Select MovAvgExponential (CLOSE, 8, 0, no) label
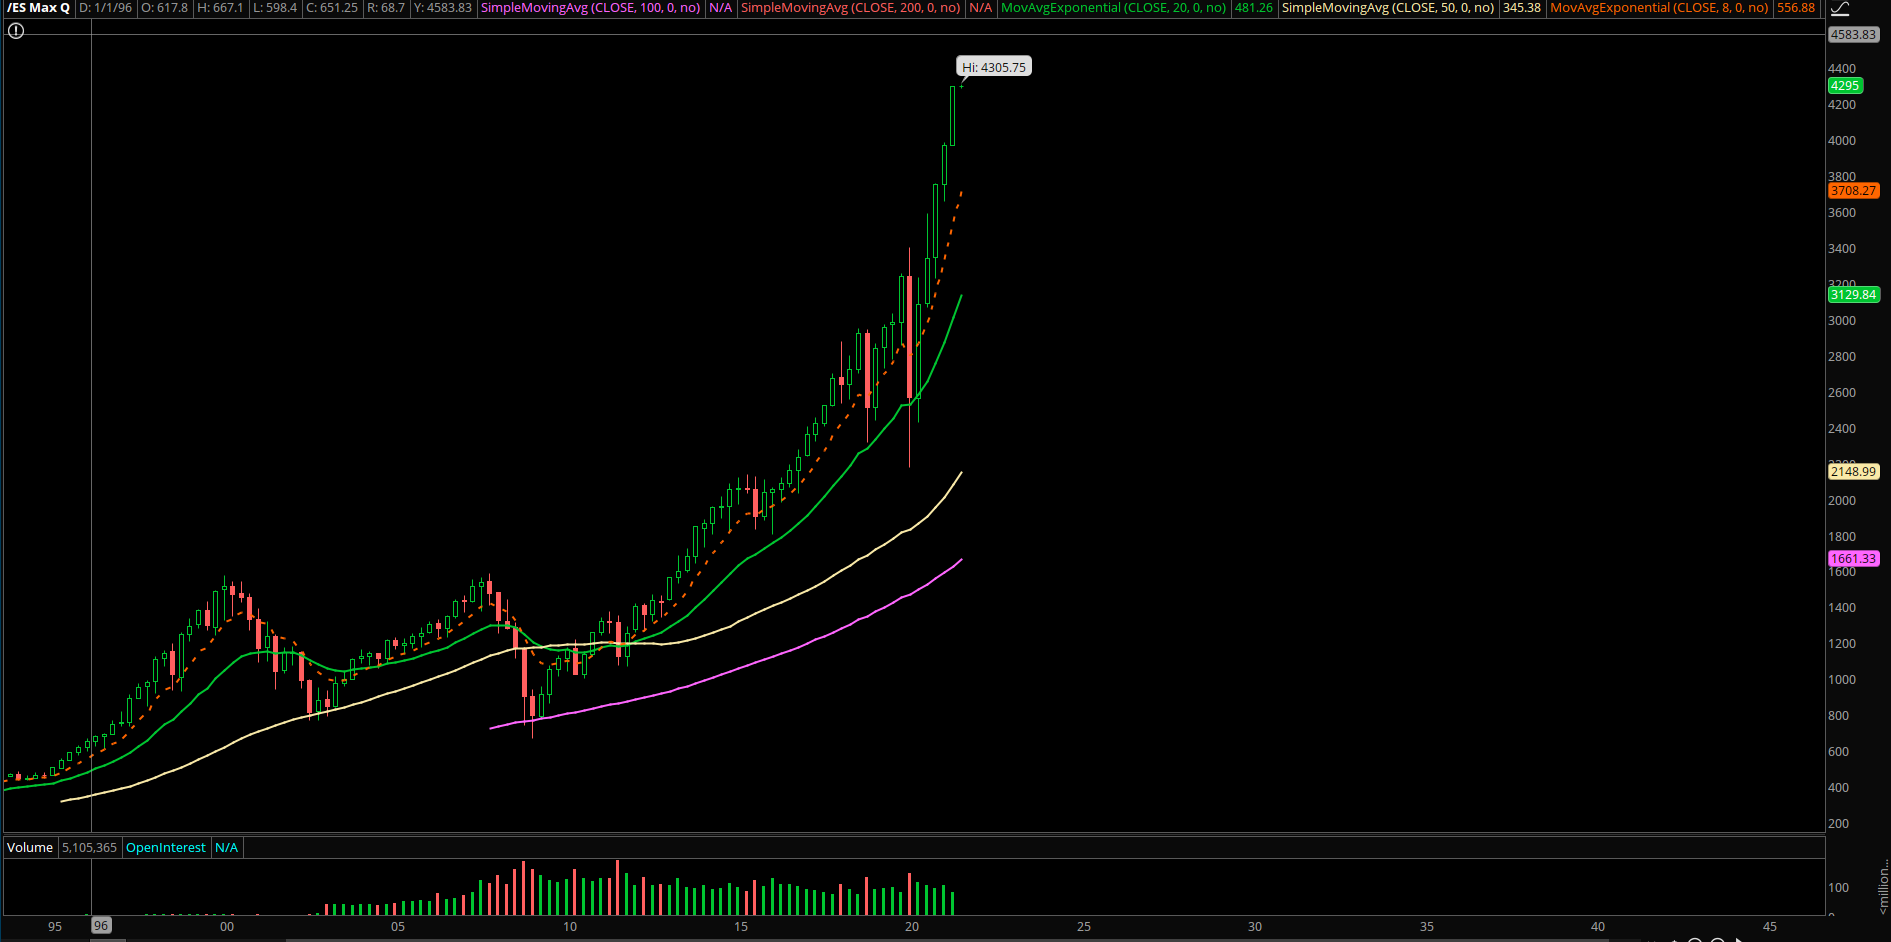 [1659, 8]
